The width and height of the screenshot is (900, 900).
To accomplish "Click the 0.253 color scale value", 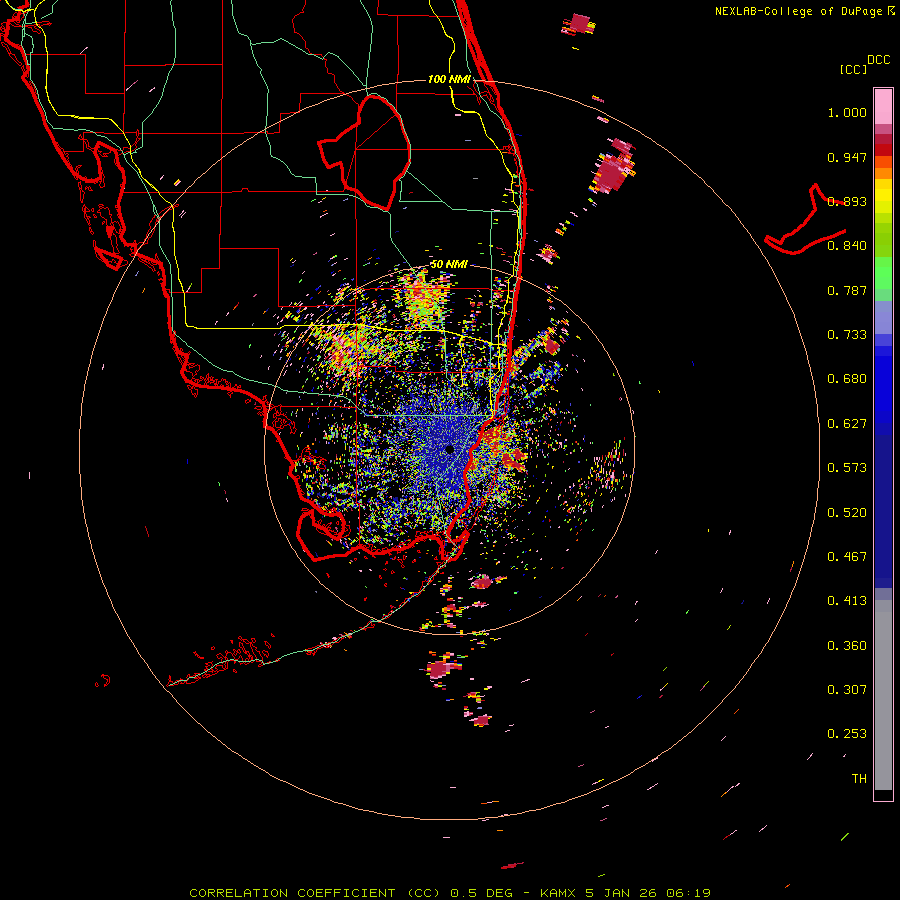I will click(x=847, y=734).
